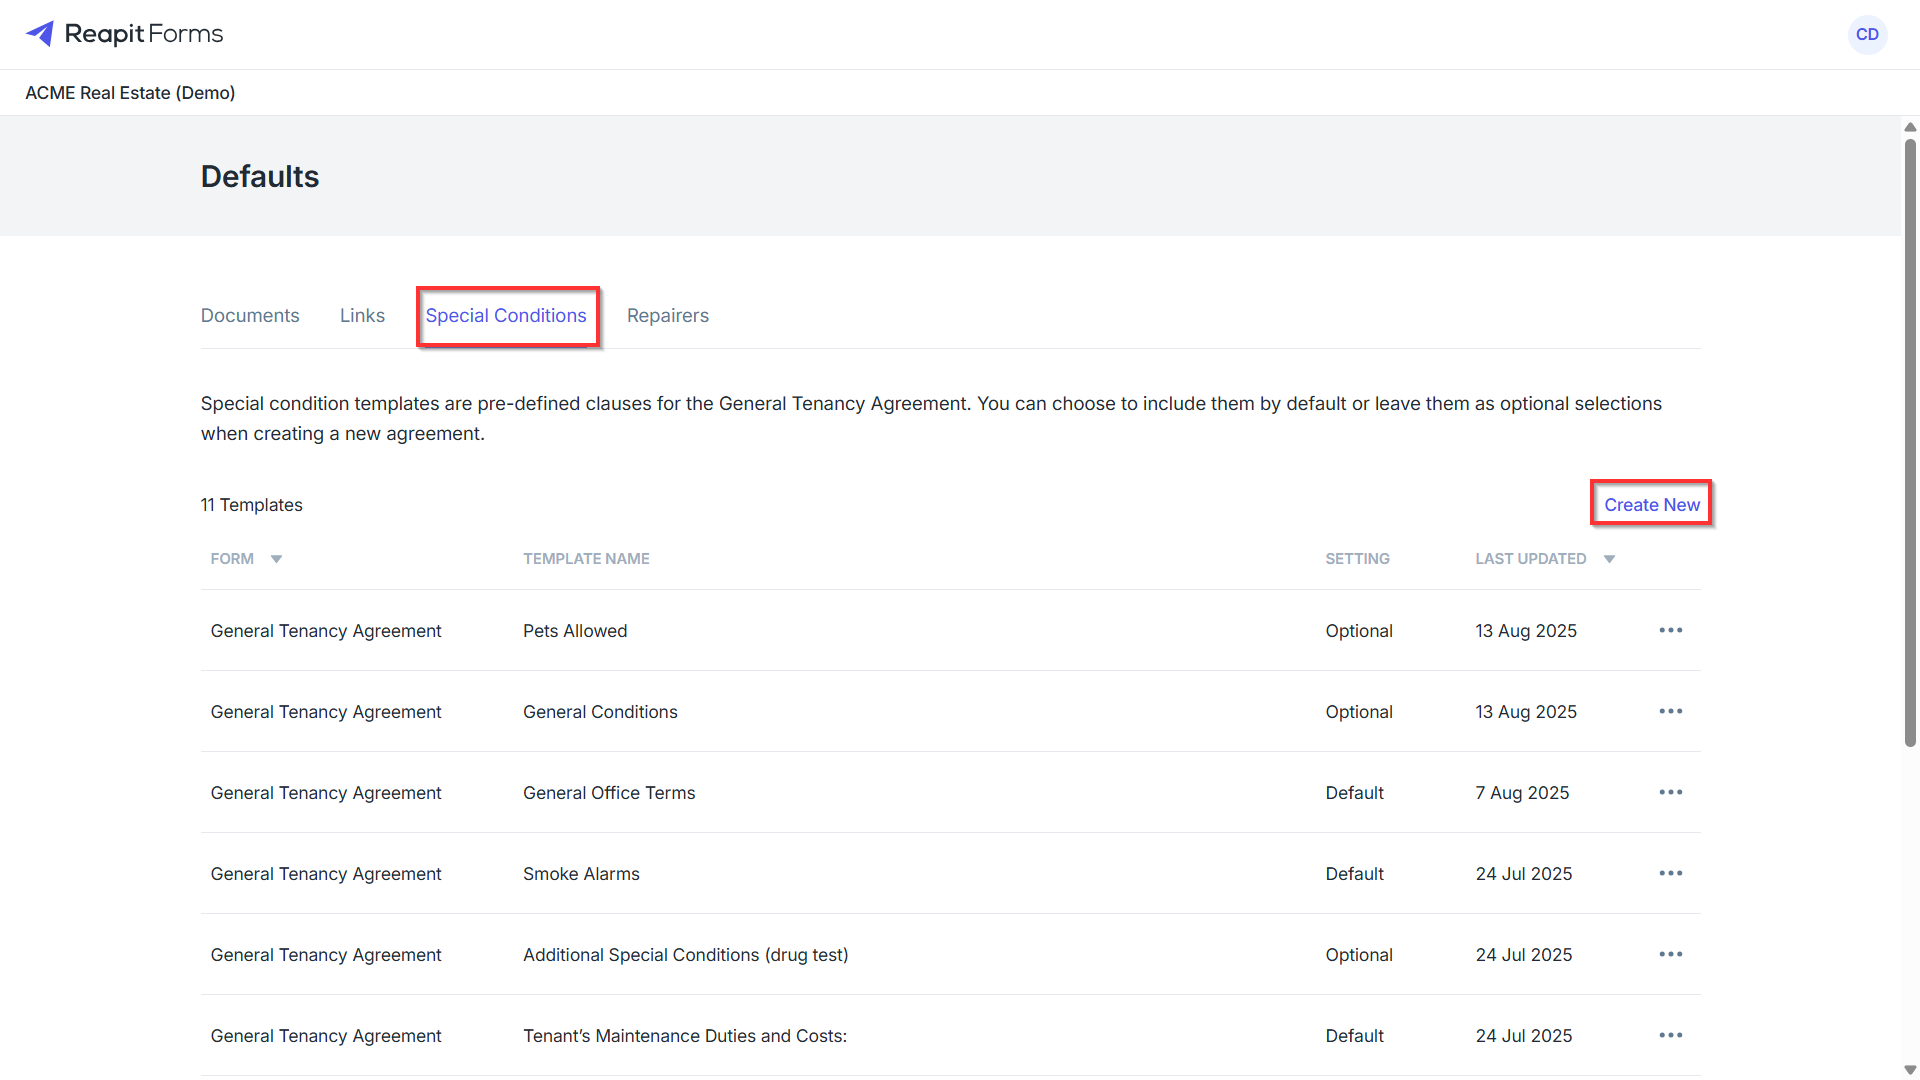The height and width of the screenshot is (1080, 1920).
Task: Click the Create New link
Action: (1652, 505)
